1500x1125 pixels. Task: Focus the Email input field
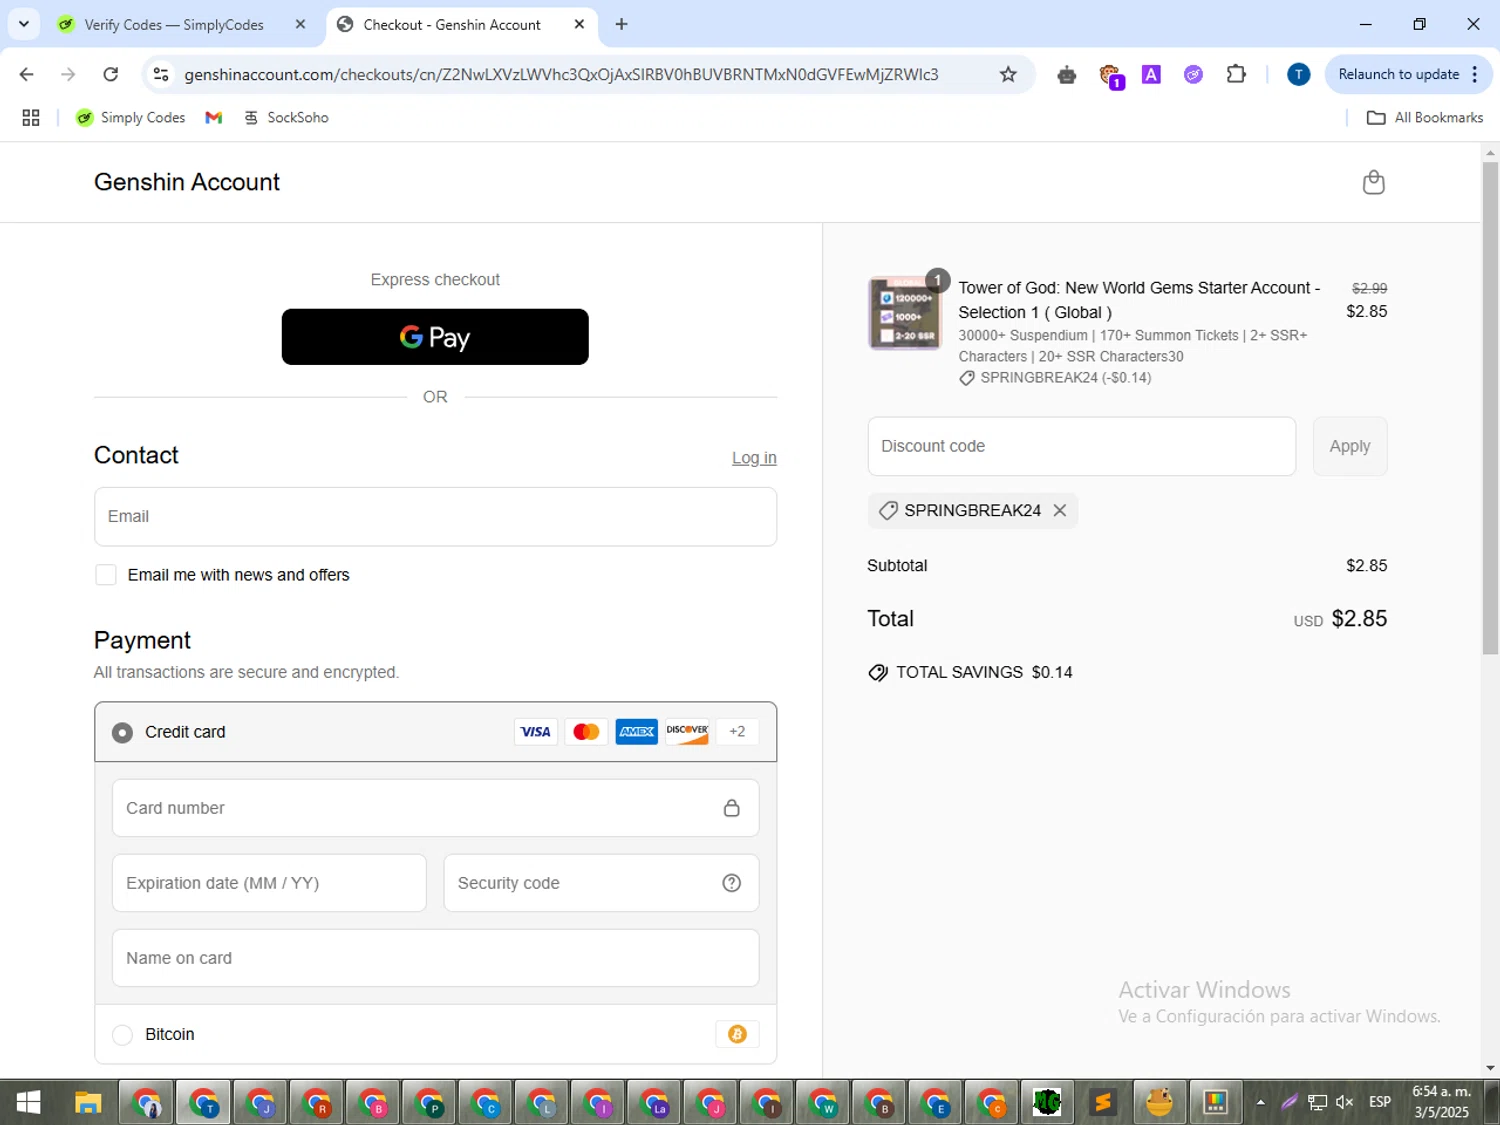click(x=435, y=517)
